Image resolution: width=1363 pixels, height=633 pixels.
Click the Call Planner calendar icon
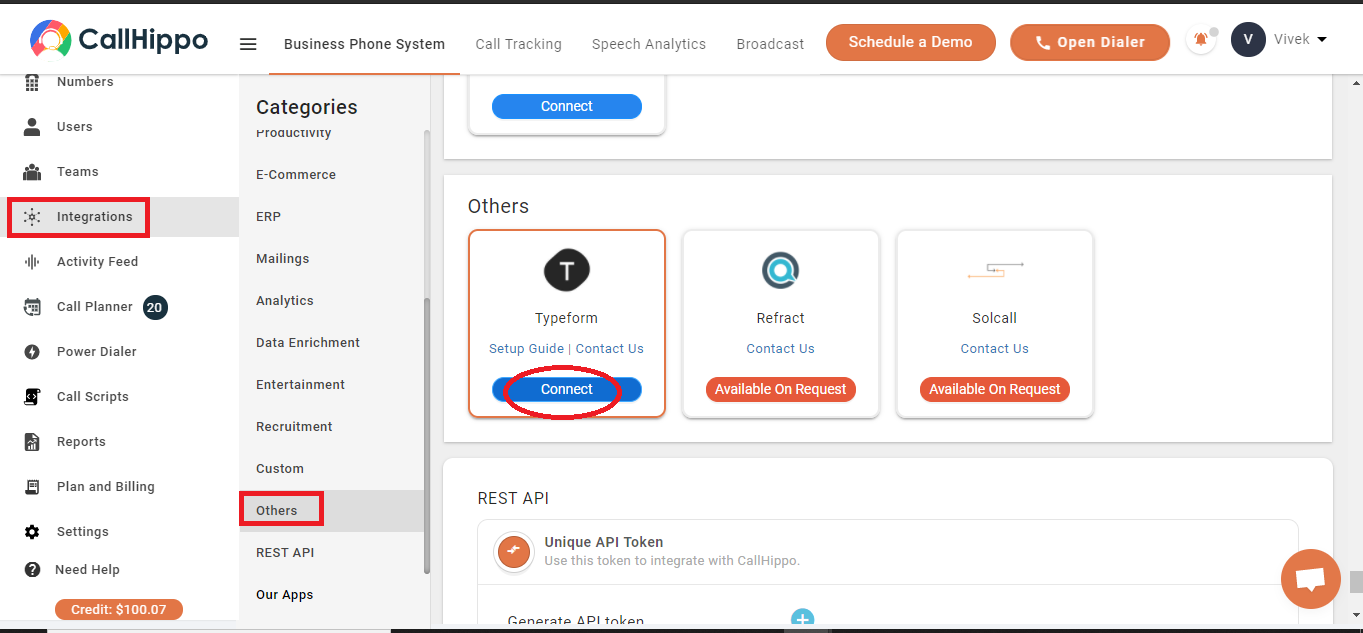[x=32, y=307]
